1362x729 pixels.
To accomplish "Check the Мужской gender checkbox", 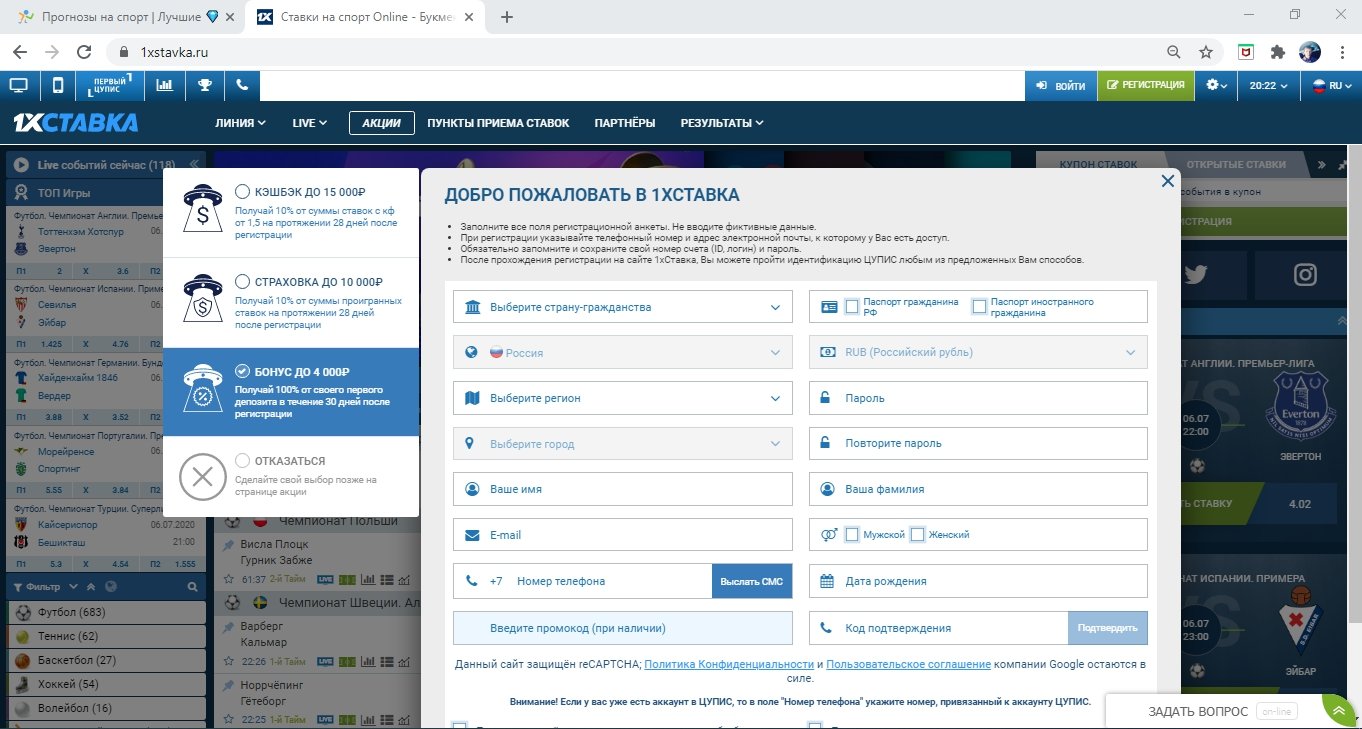I will (852, 535).
